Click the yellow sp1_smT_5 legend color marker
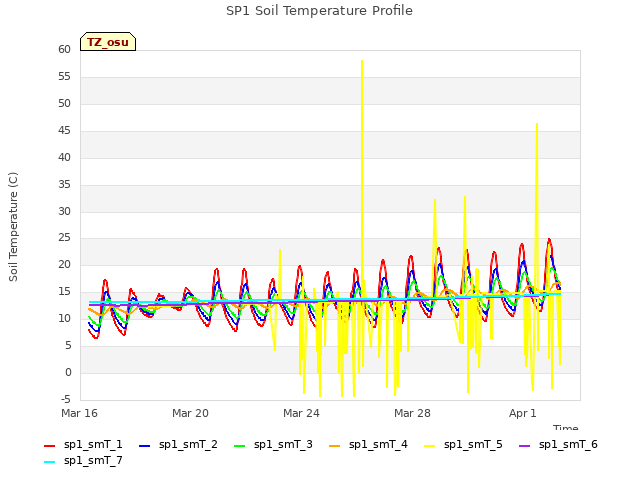The height and width of the screenshot is (480, 640). pyautogui.click(x=429, y=446)
